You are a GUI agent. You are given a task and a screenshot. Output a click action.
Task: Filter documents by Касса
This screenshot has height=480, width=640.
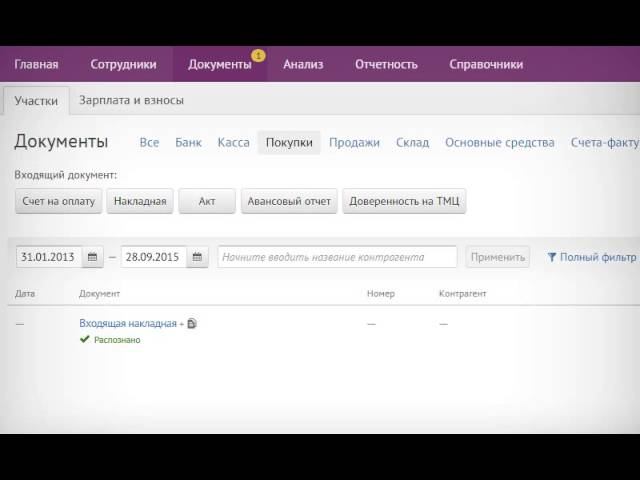[233, 142]
